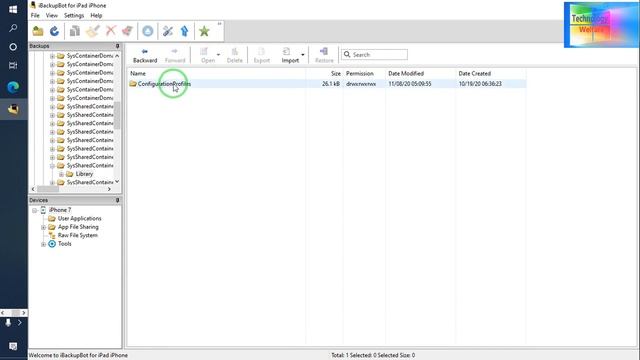This screenshot has height=360, width=640.
Task: Select App File Sharing tree item
Action: click(78, 227)
